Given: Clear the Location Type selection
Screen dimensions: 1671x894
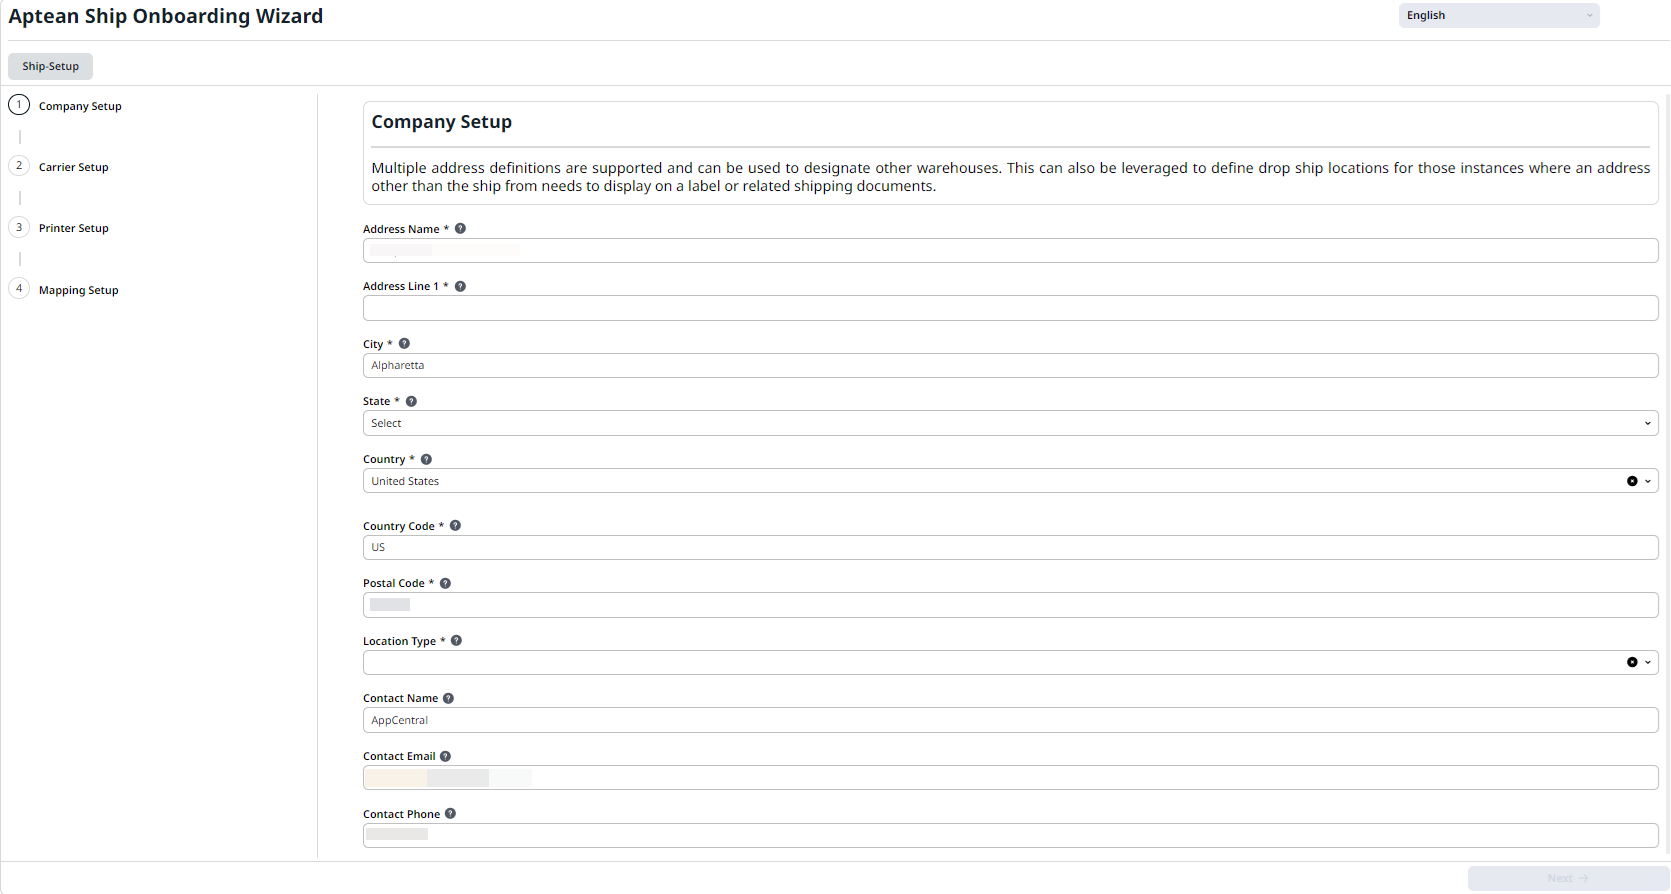Looking at the screenshot, I should 1632,662.
